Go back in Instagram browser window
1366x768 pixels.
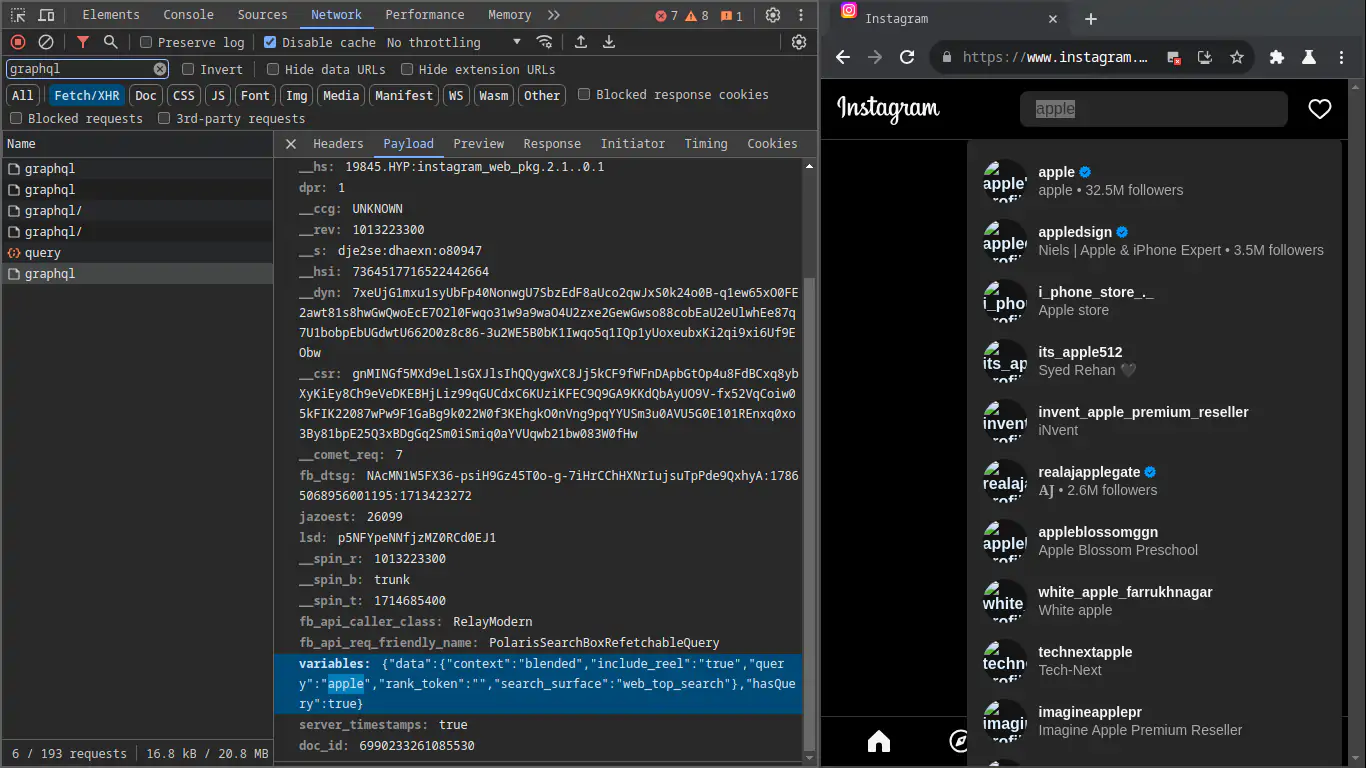[x=843, y=57]
